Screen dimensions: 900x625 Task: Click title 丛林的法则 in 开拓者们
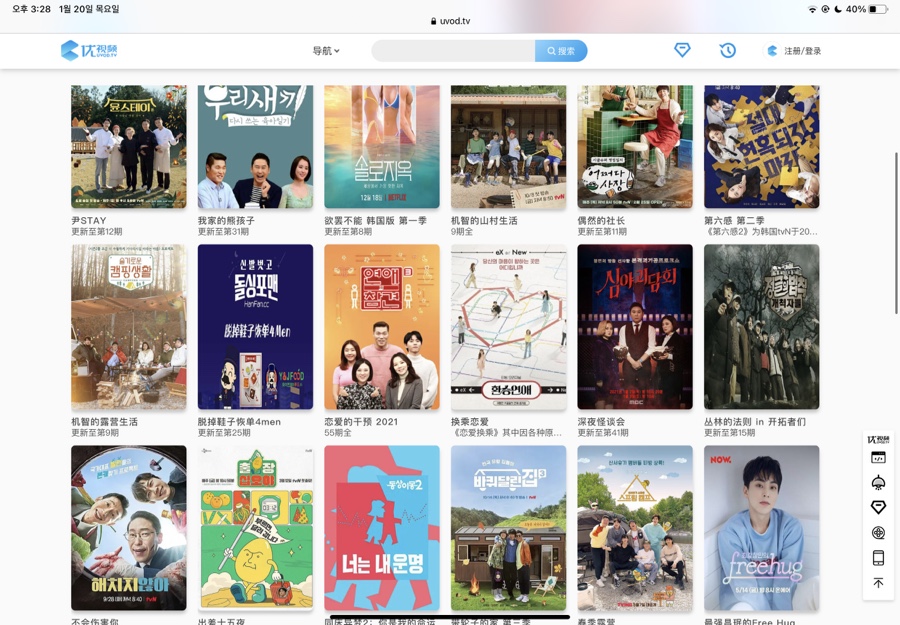pyautogui.click(x=755, y=421)
